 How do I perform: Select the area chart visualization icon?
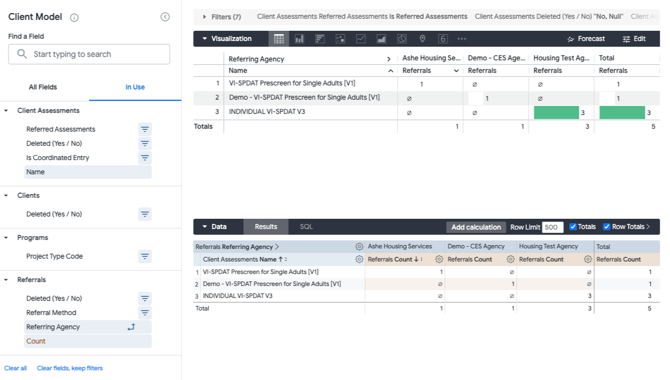381,39
